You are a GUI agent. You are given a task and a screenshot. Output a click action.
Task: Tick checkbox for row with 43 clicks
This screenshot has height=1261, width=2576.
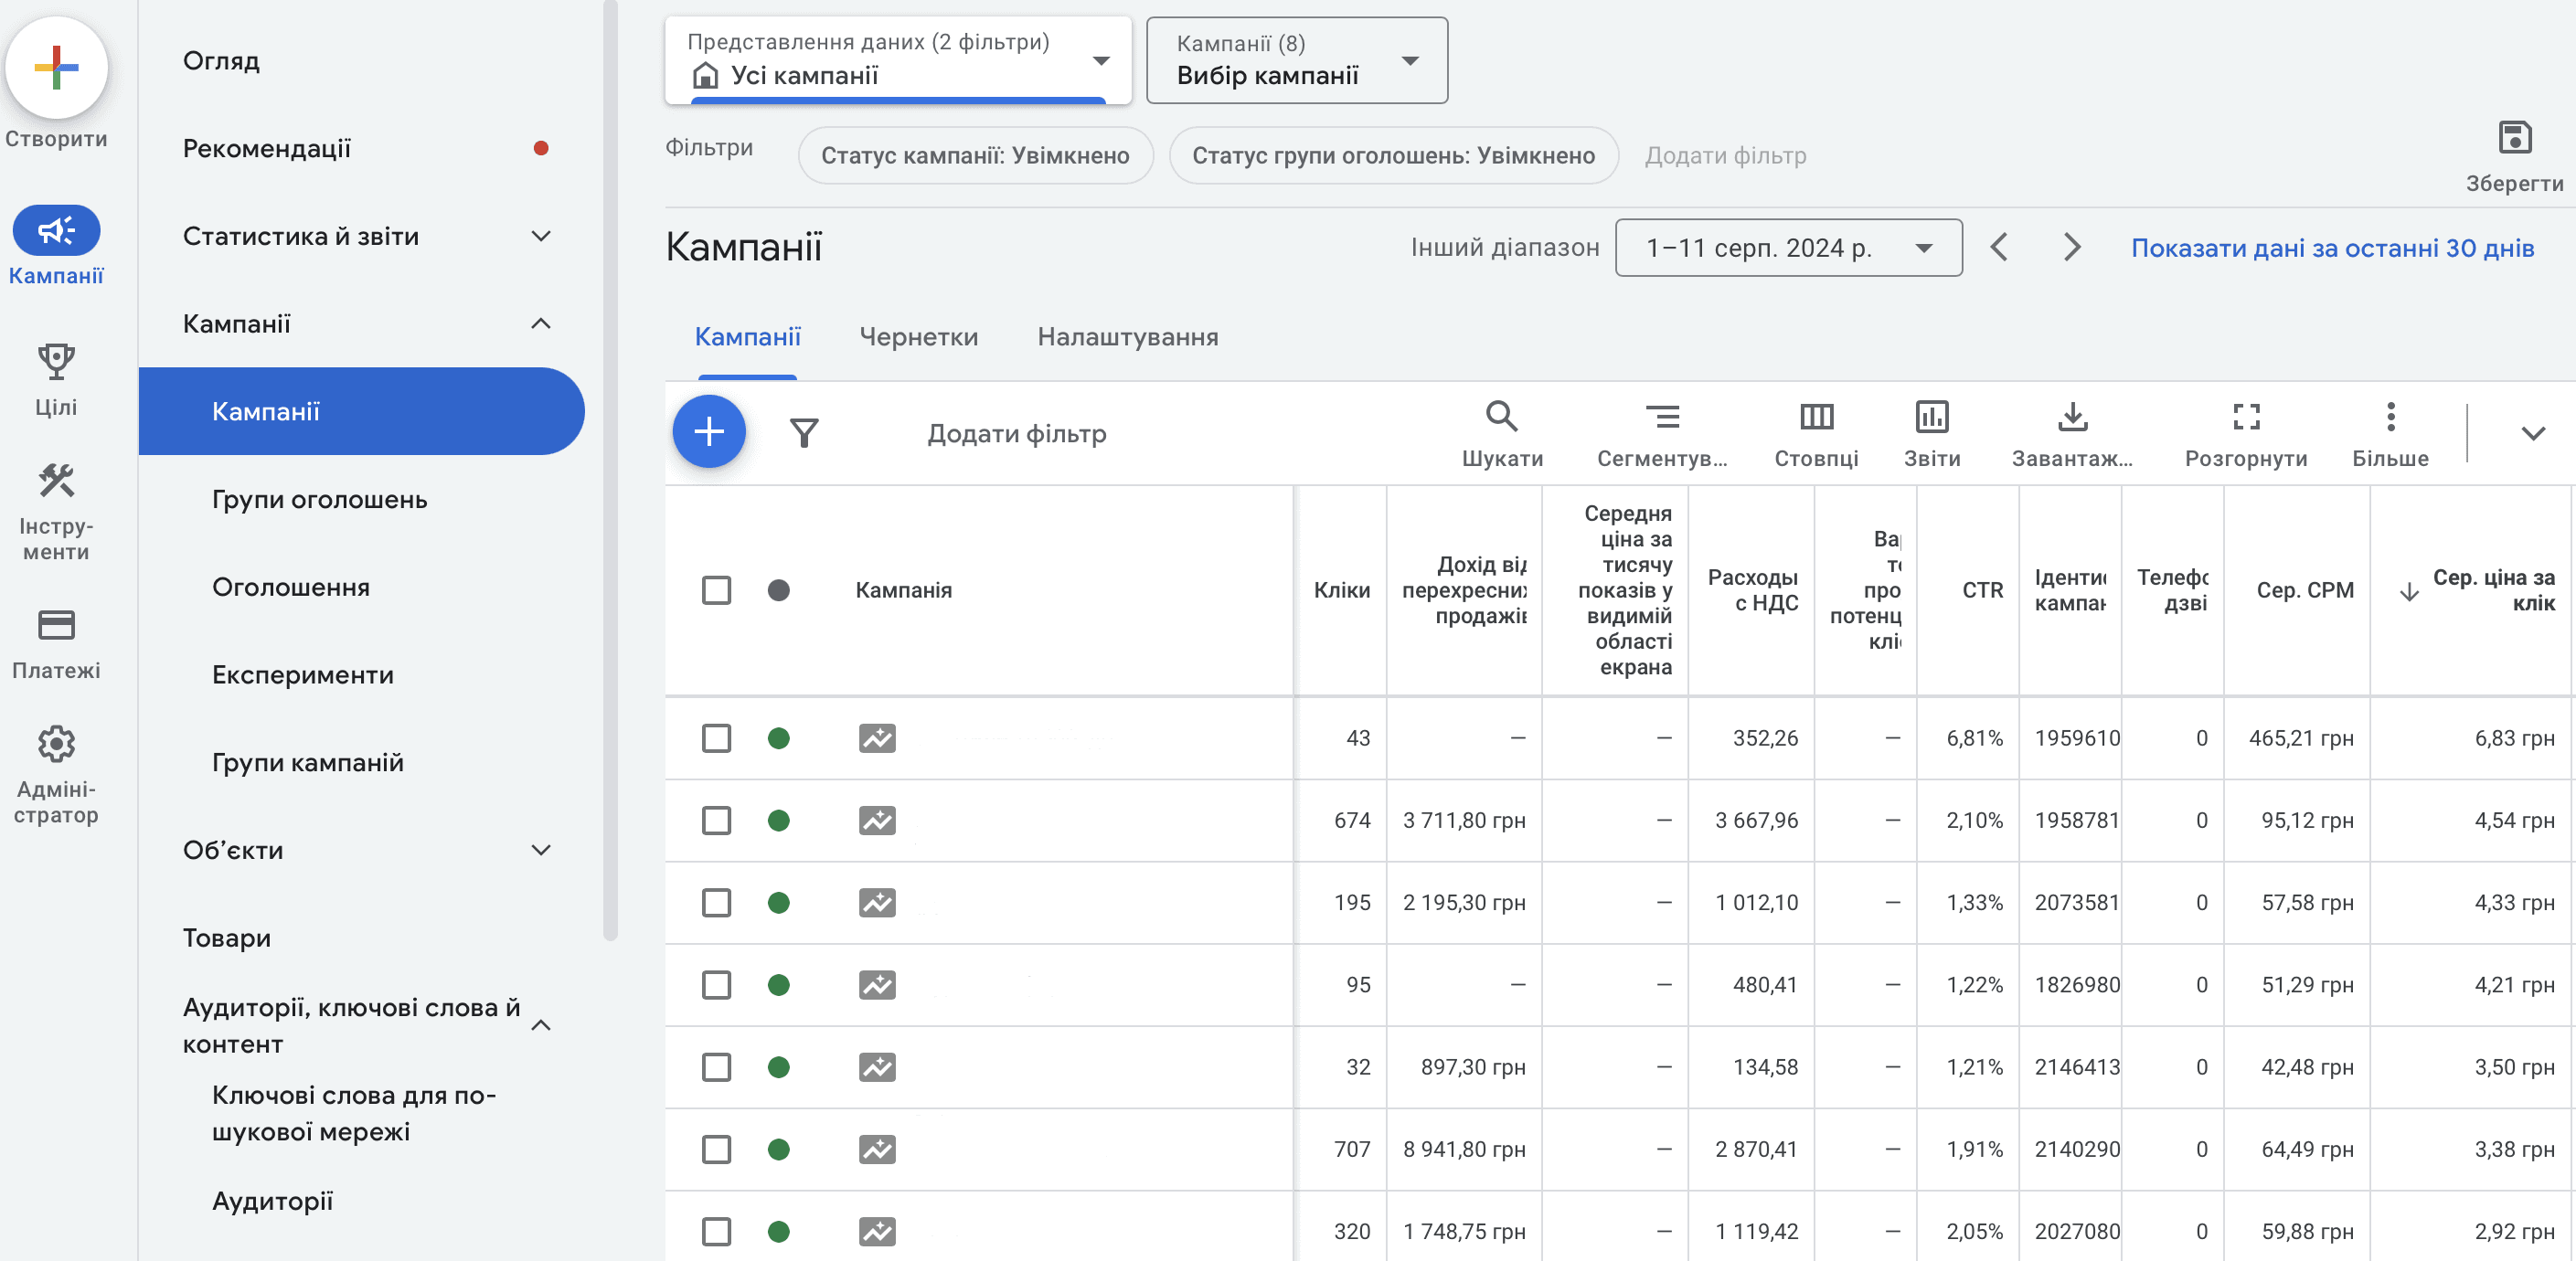coord(716,738)
